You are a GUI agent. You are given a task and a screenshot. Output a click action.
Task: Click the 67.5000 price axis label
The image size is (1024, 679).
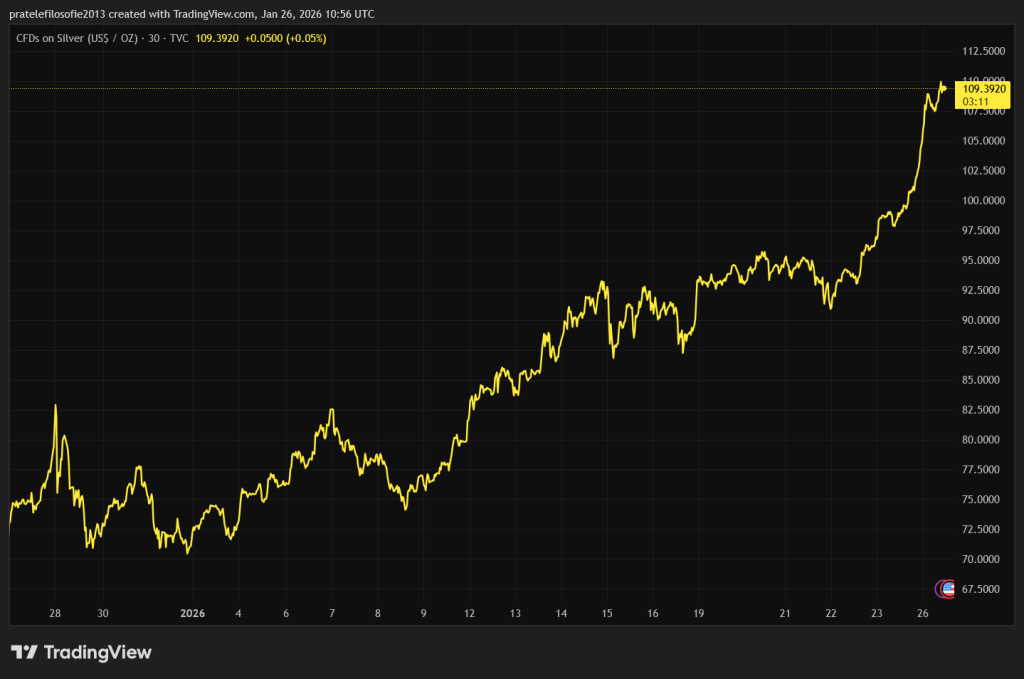pos(984,589)
